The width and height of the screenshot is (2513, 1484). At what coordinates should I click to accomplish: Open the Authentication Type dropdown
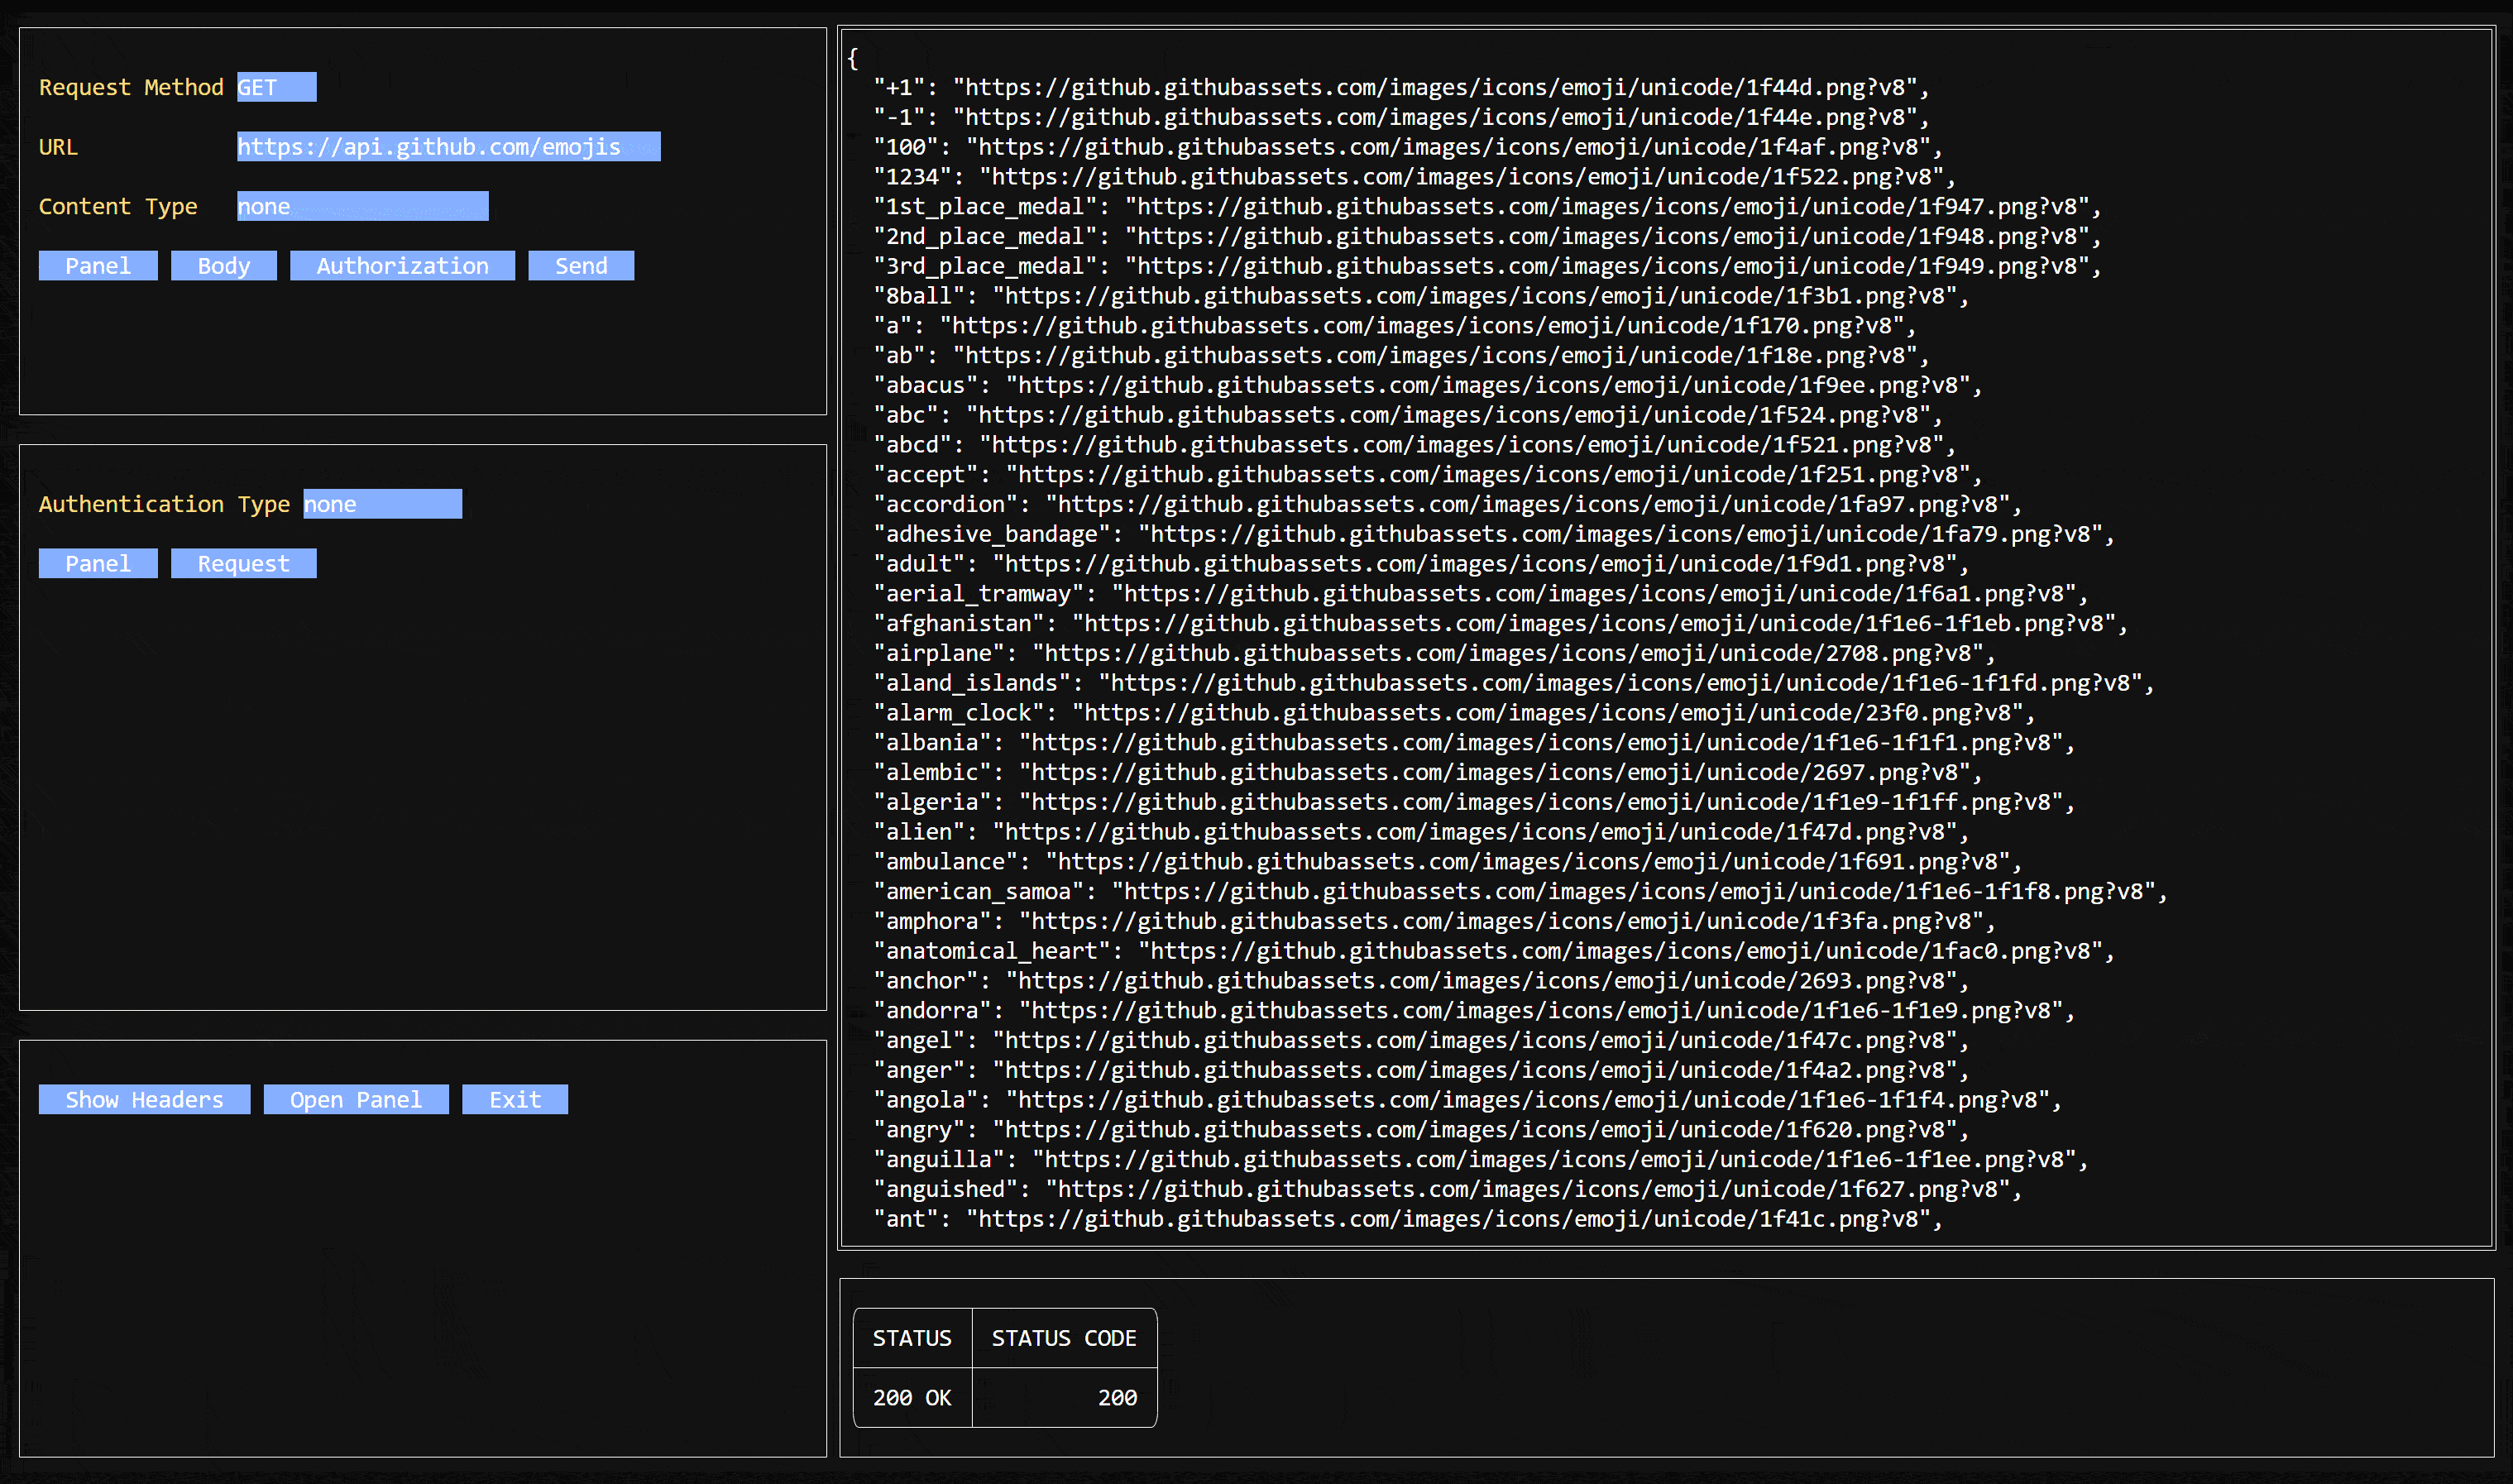tap(382, 503)
